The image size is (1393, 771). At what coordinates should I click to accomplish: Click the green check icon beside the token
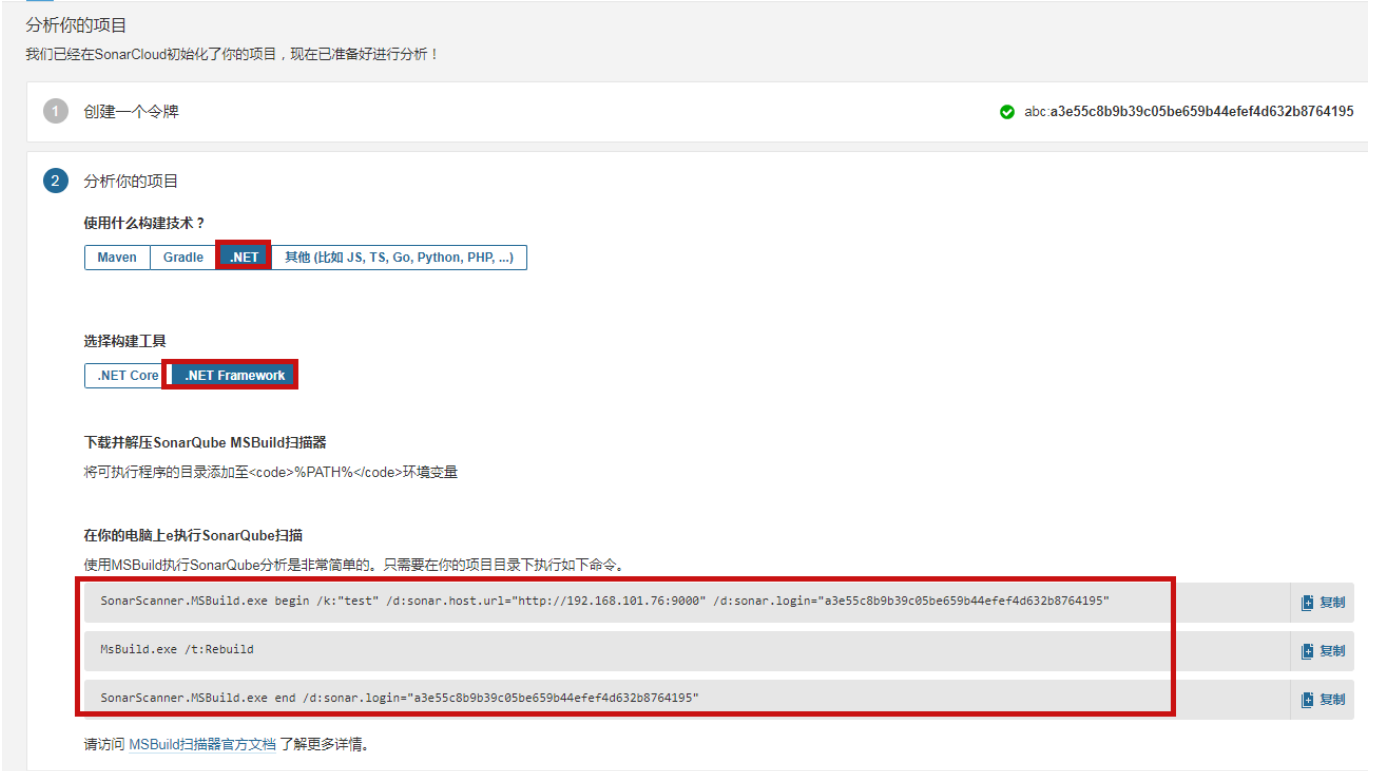[1007, 112]
